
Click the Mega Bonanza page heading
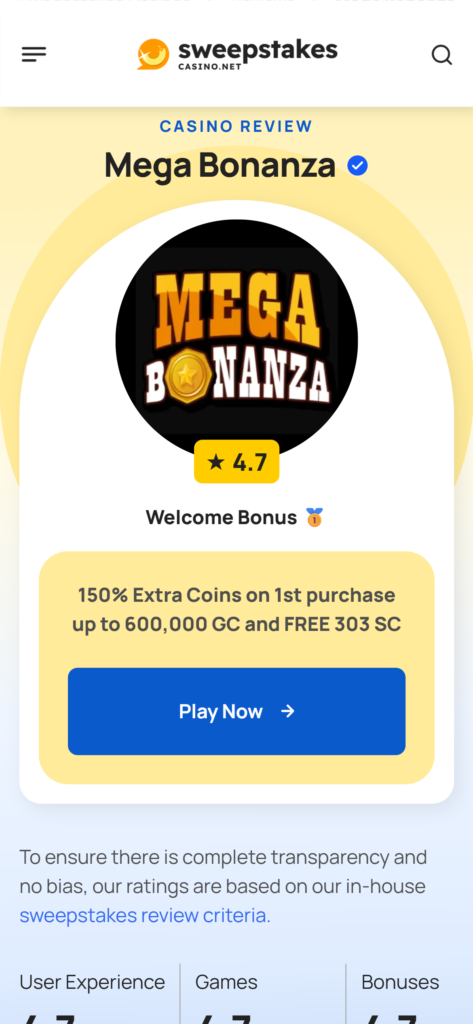pos(220,165)
